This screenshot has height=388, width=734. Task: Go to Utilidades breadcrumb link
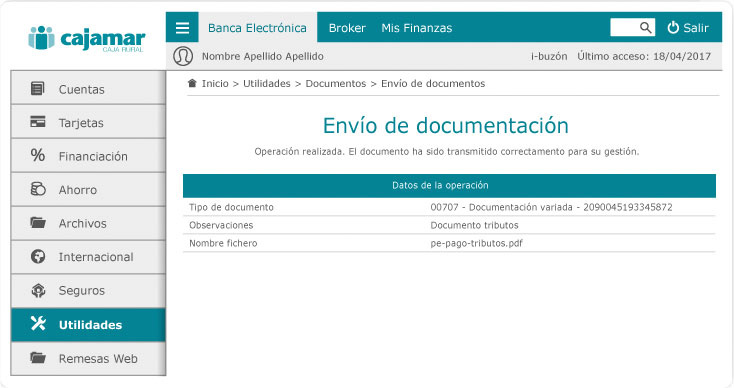point(267,83)
